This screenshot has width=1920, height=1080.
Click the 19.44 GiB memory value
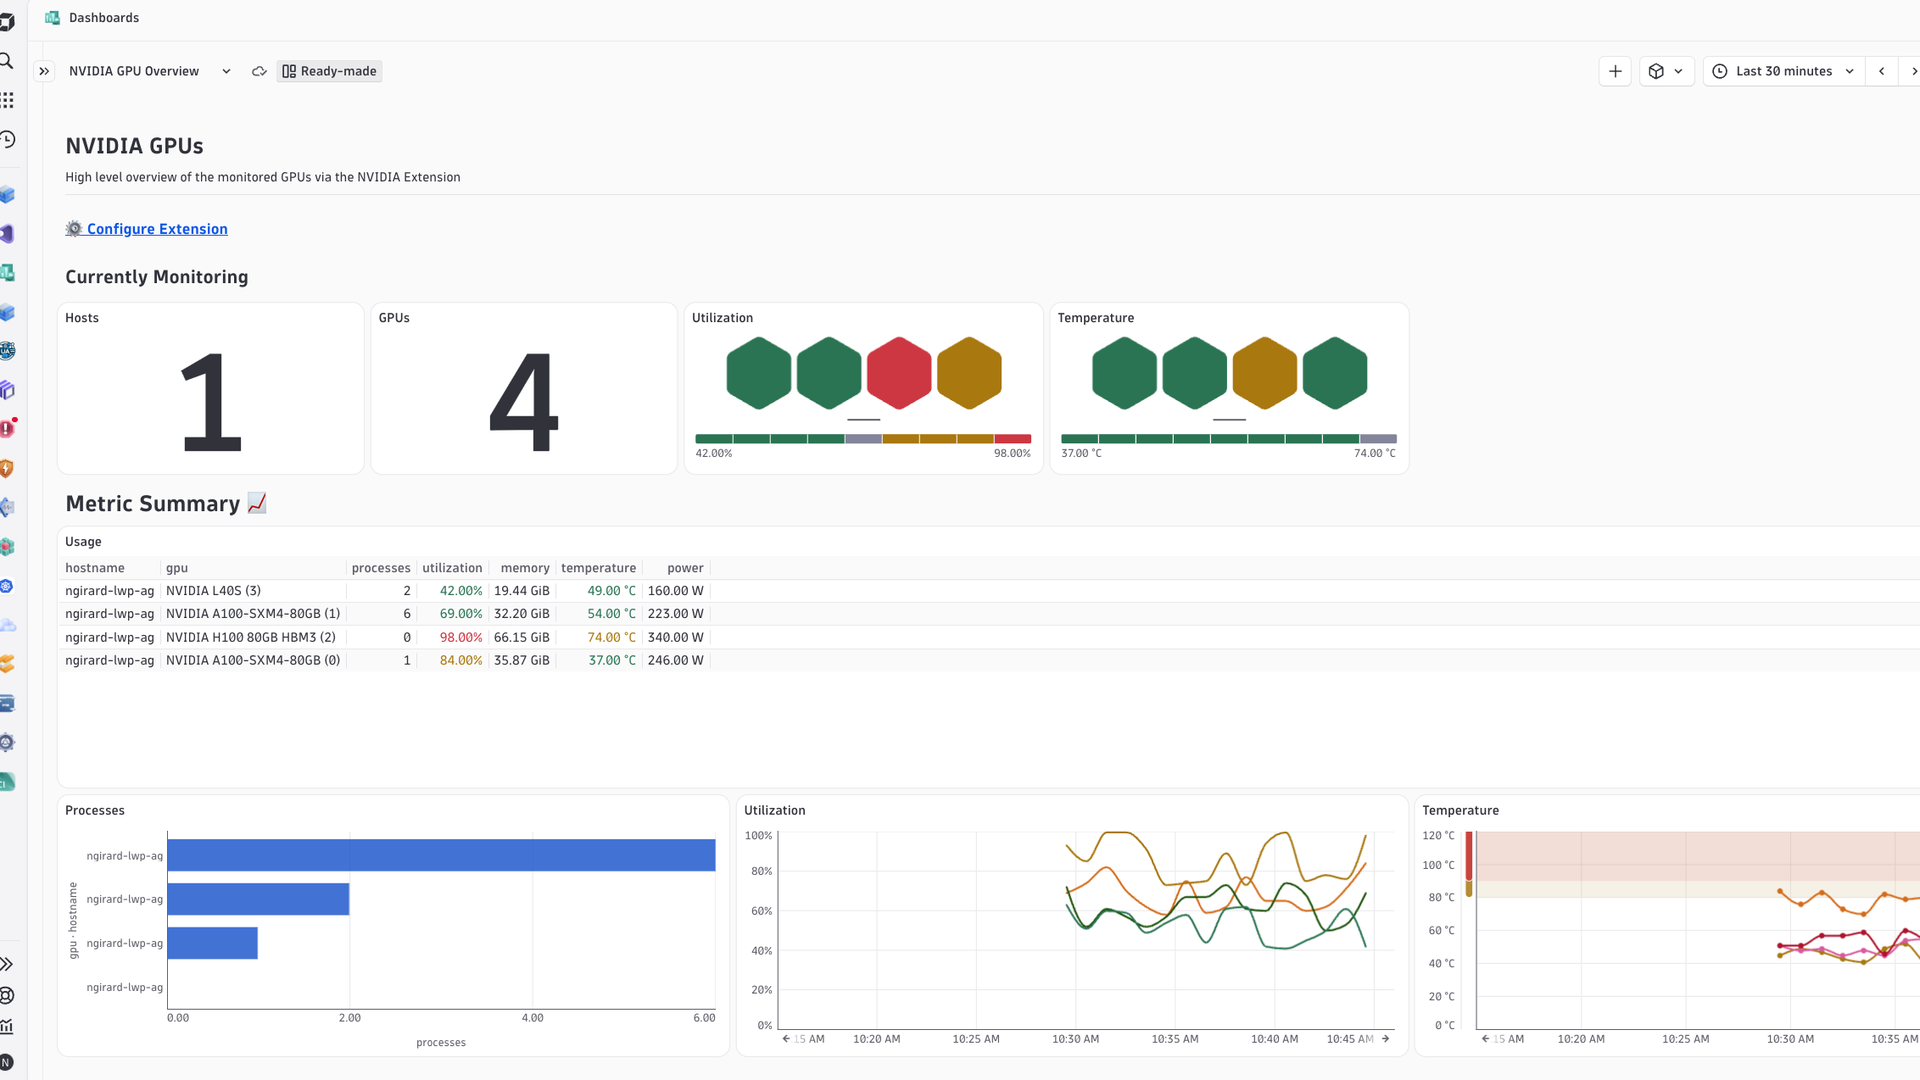(521, 591)
